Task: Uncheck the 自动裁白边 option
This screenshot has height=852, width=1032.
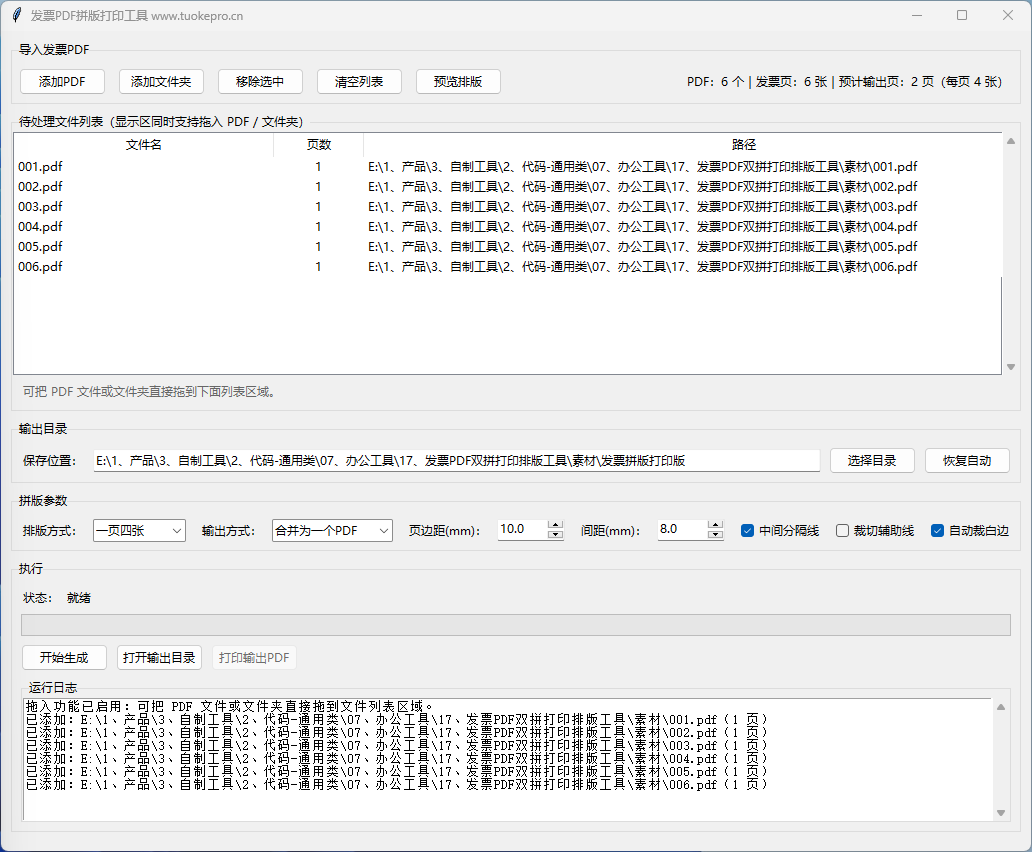Action: [x=938, y=531]
